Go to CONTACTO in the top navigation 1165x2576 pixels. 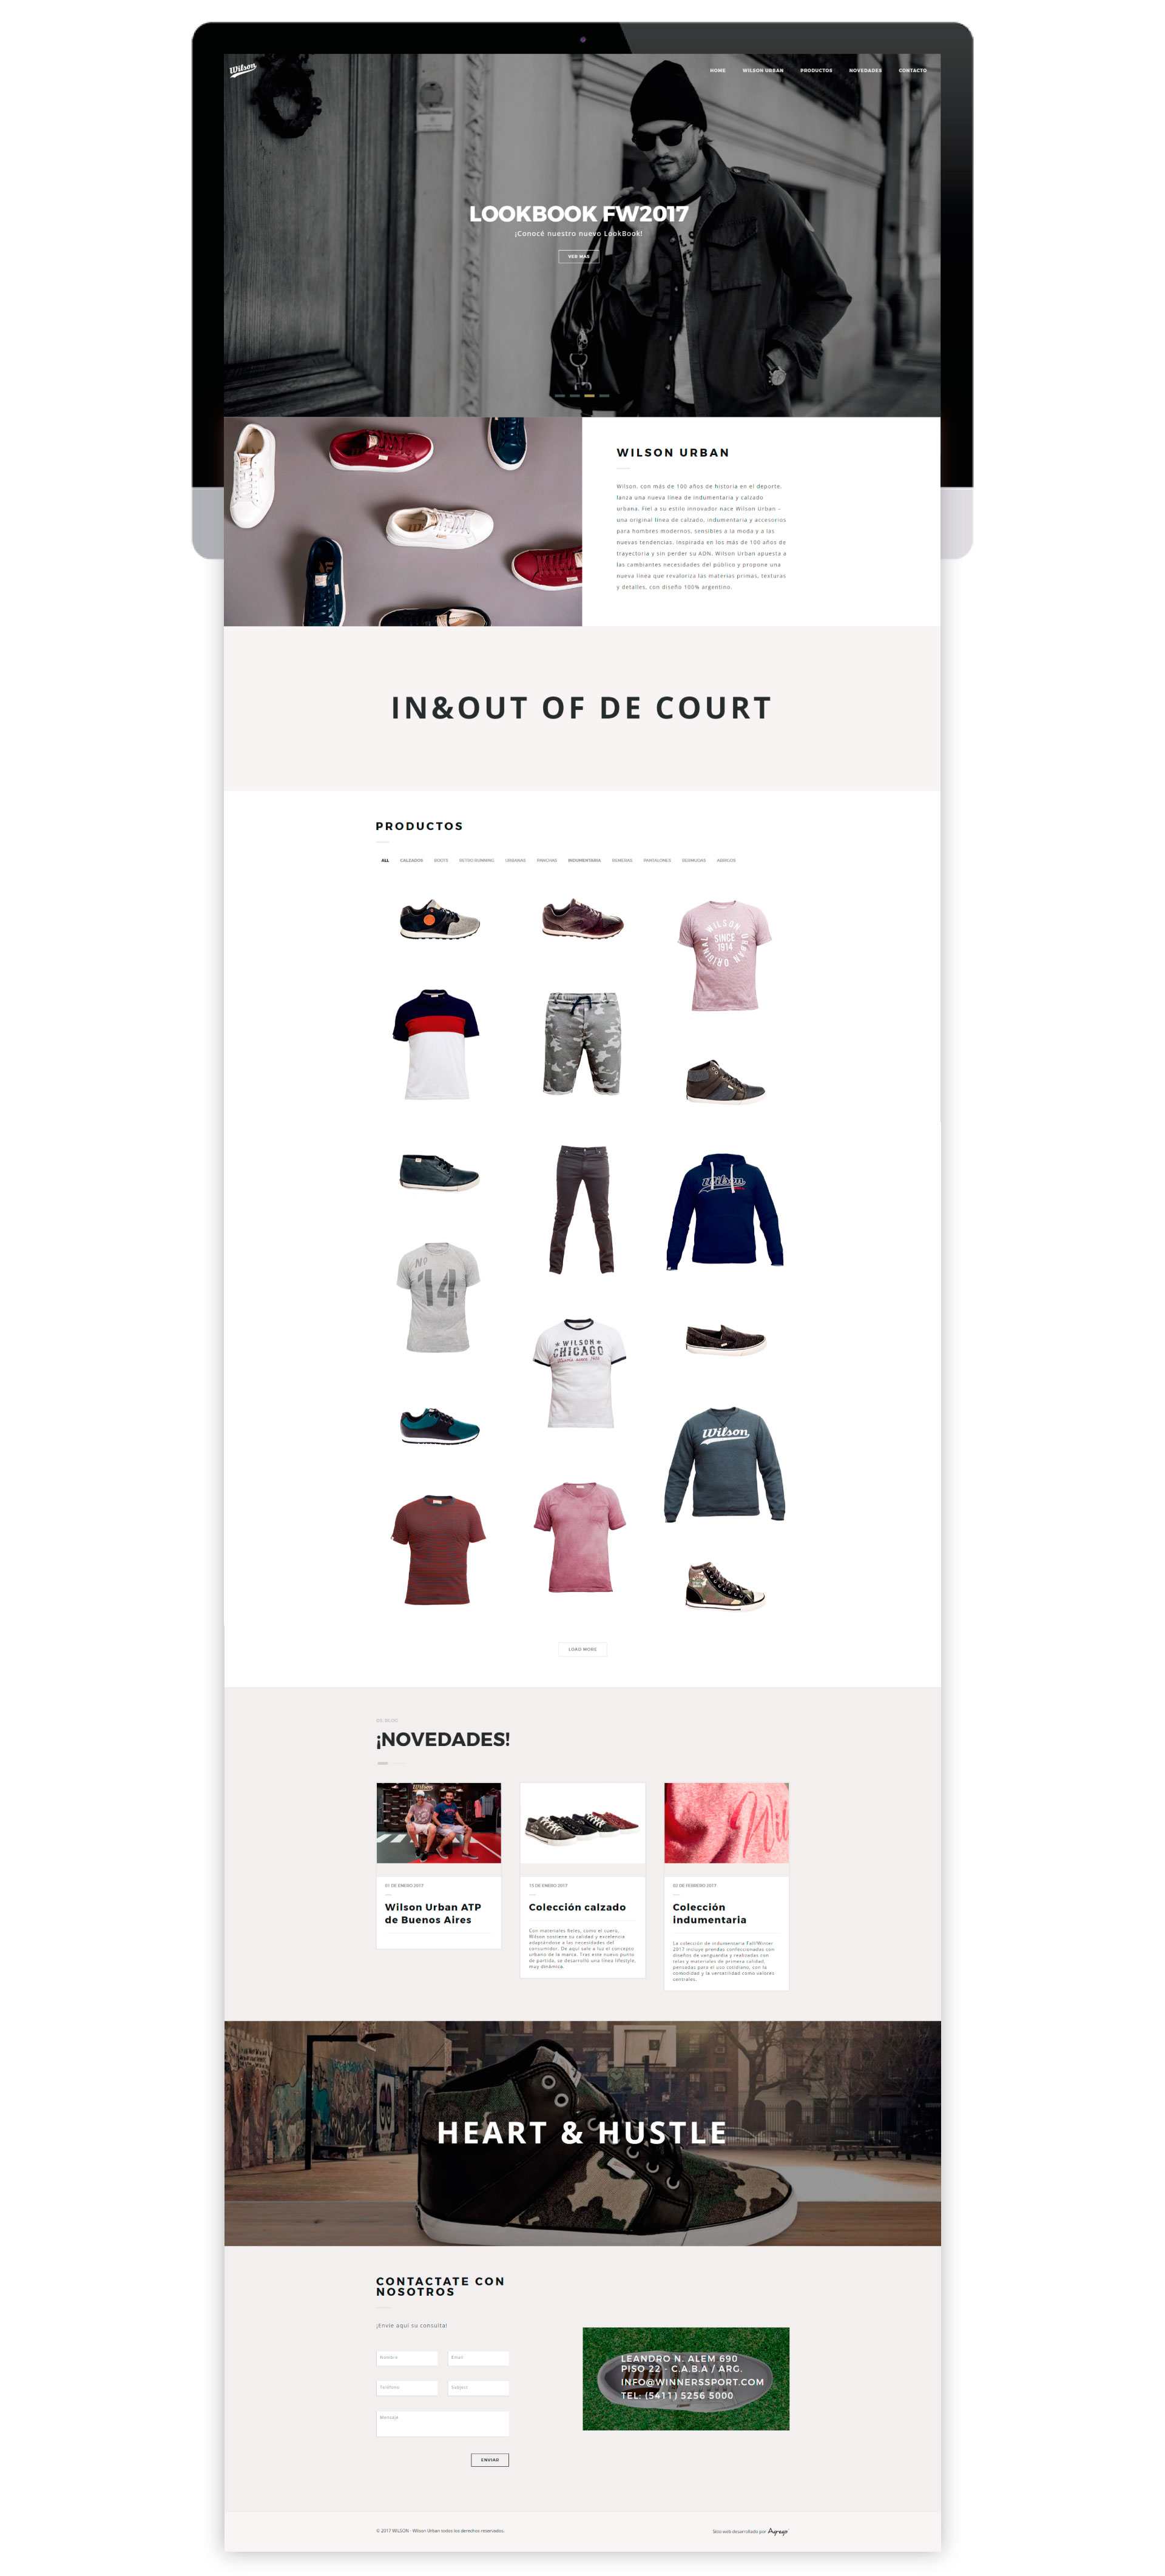(x=912, y=71)
